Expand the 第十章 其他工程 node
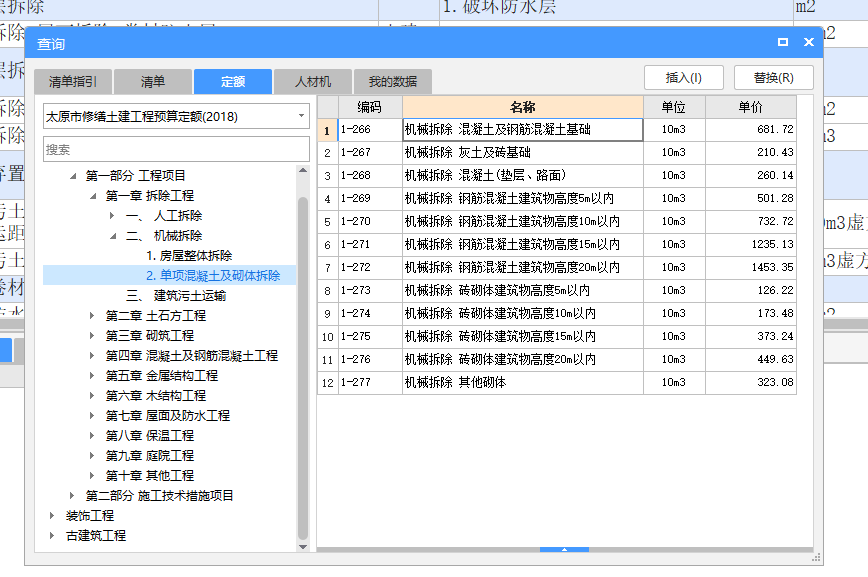The height and width of the screenshot is (577, 868). tap(92, 476)
